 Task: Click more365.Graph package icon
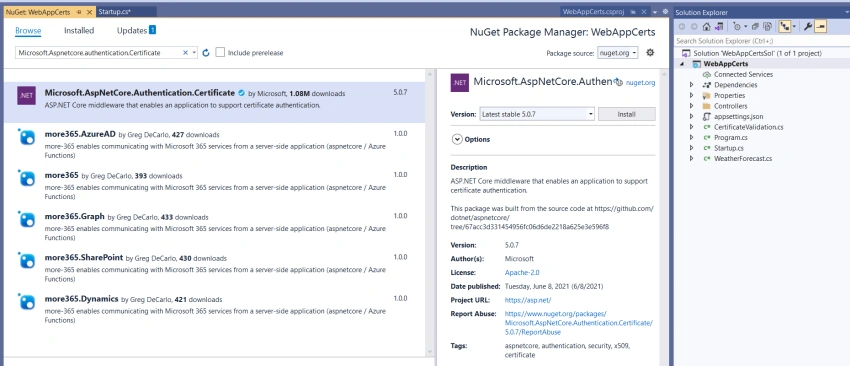pos(26,219)
